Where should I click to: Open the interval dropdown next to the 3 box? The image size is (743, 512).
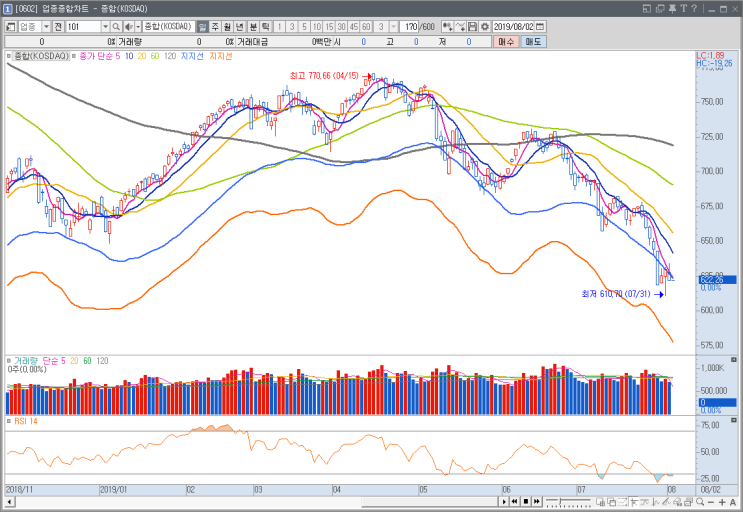pos(393,27)
